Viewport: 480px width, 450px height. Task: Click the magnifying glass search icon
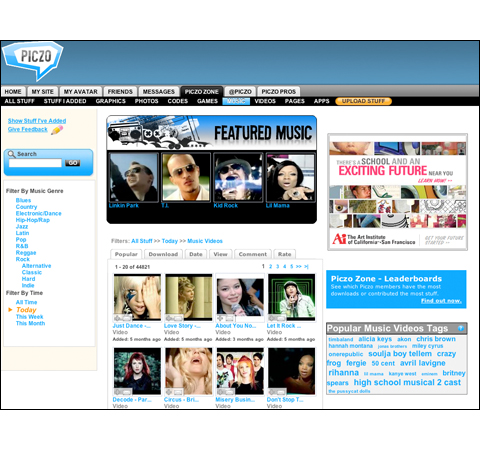(11, 154)
